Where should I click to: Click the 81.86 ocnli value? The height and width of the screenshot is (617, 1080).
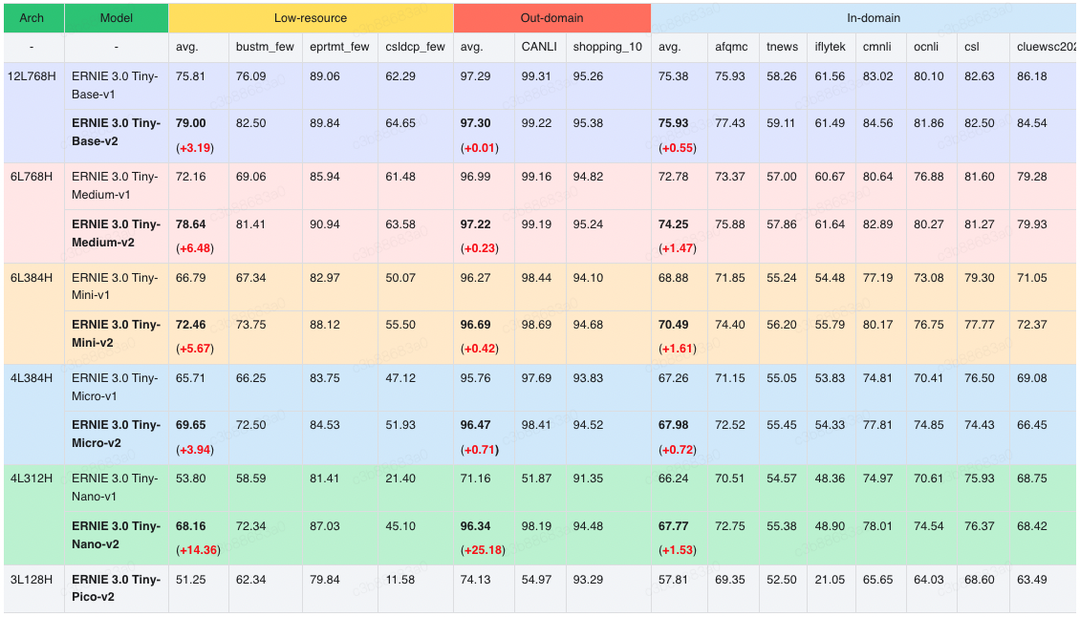click(x=928, y=123)
